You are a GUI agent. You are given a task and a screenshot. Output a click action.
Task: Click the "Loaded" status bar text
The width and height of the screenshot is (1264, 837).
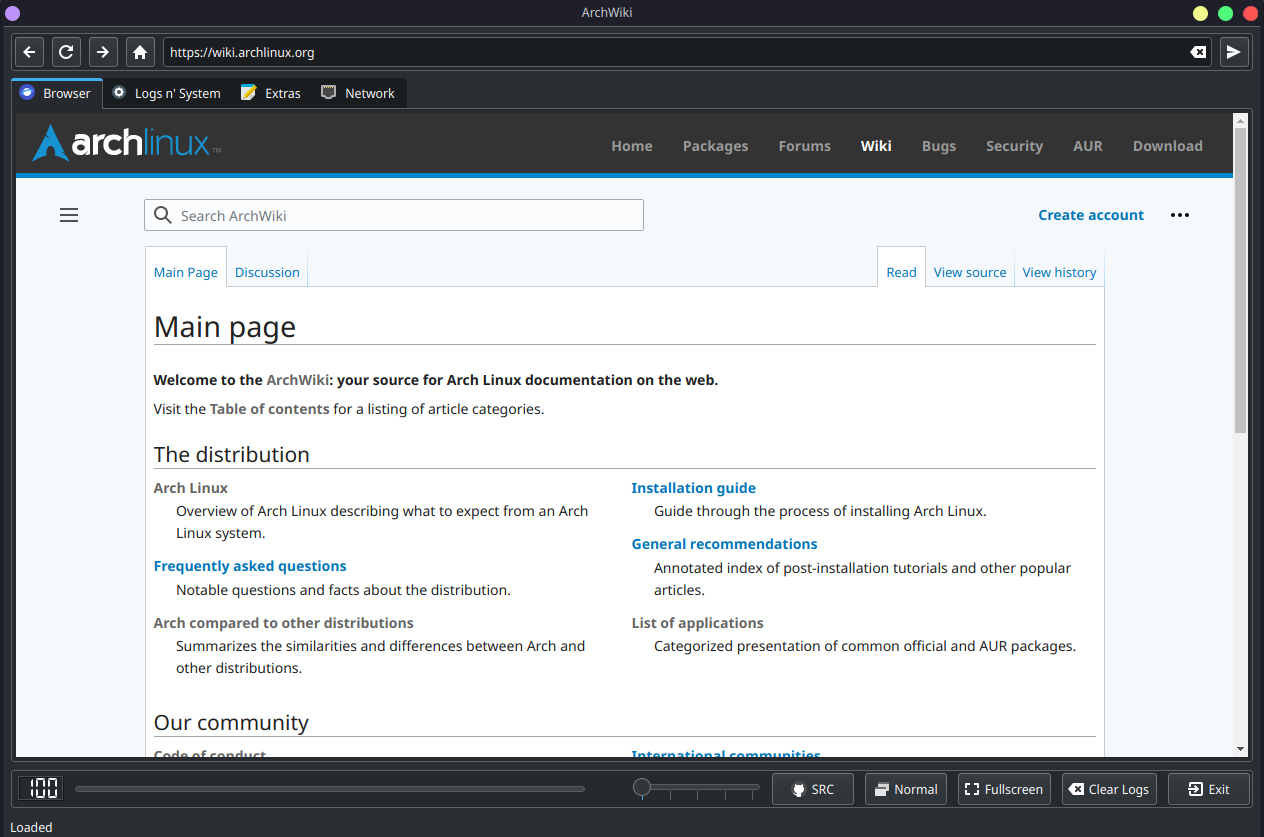point(31,827)
